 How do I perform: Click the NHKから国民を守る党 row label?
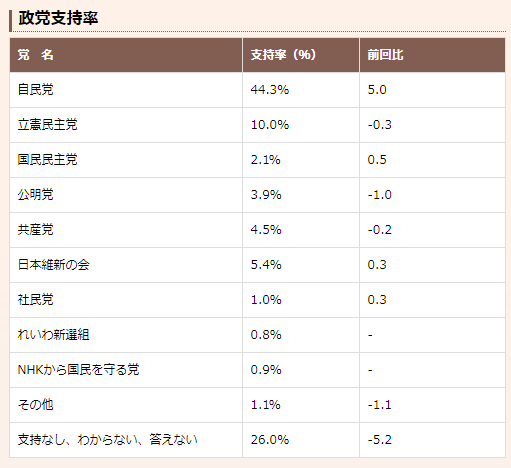[x=78, y=370]
